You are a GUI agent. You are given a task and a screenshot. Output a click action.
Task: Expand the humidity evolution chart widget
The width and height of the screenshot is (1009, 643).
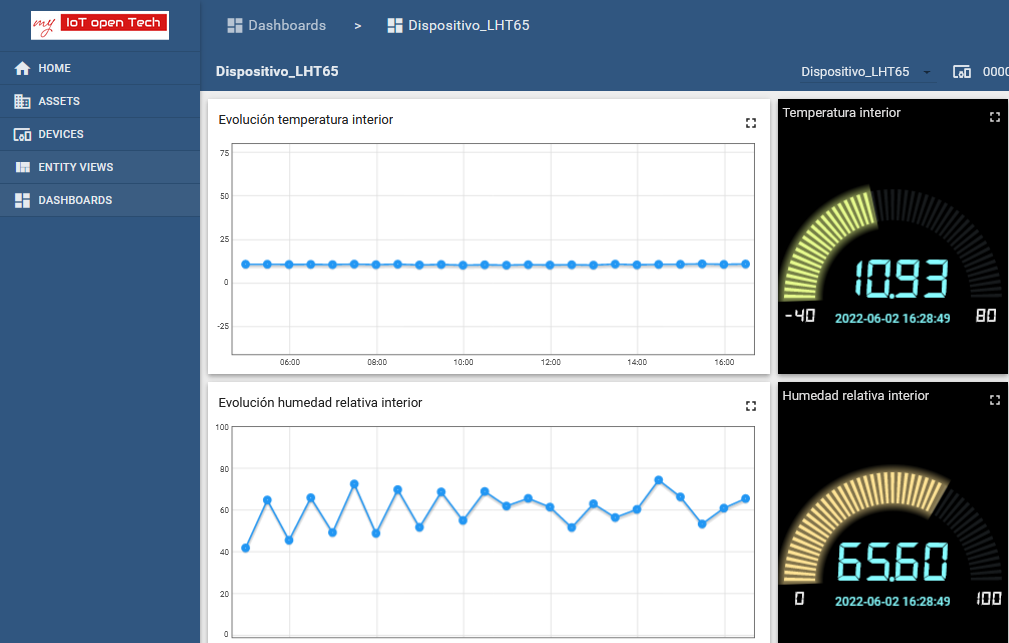click(751, 405)
